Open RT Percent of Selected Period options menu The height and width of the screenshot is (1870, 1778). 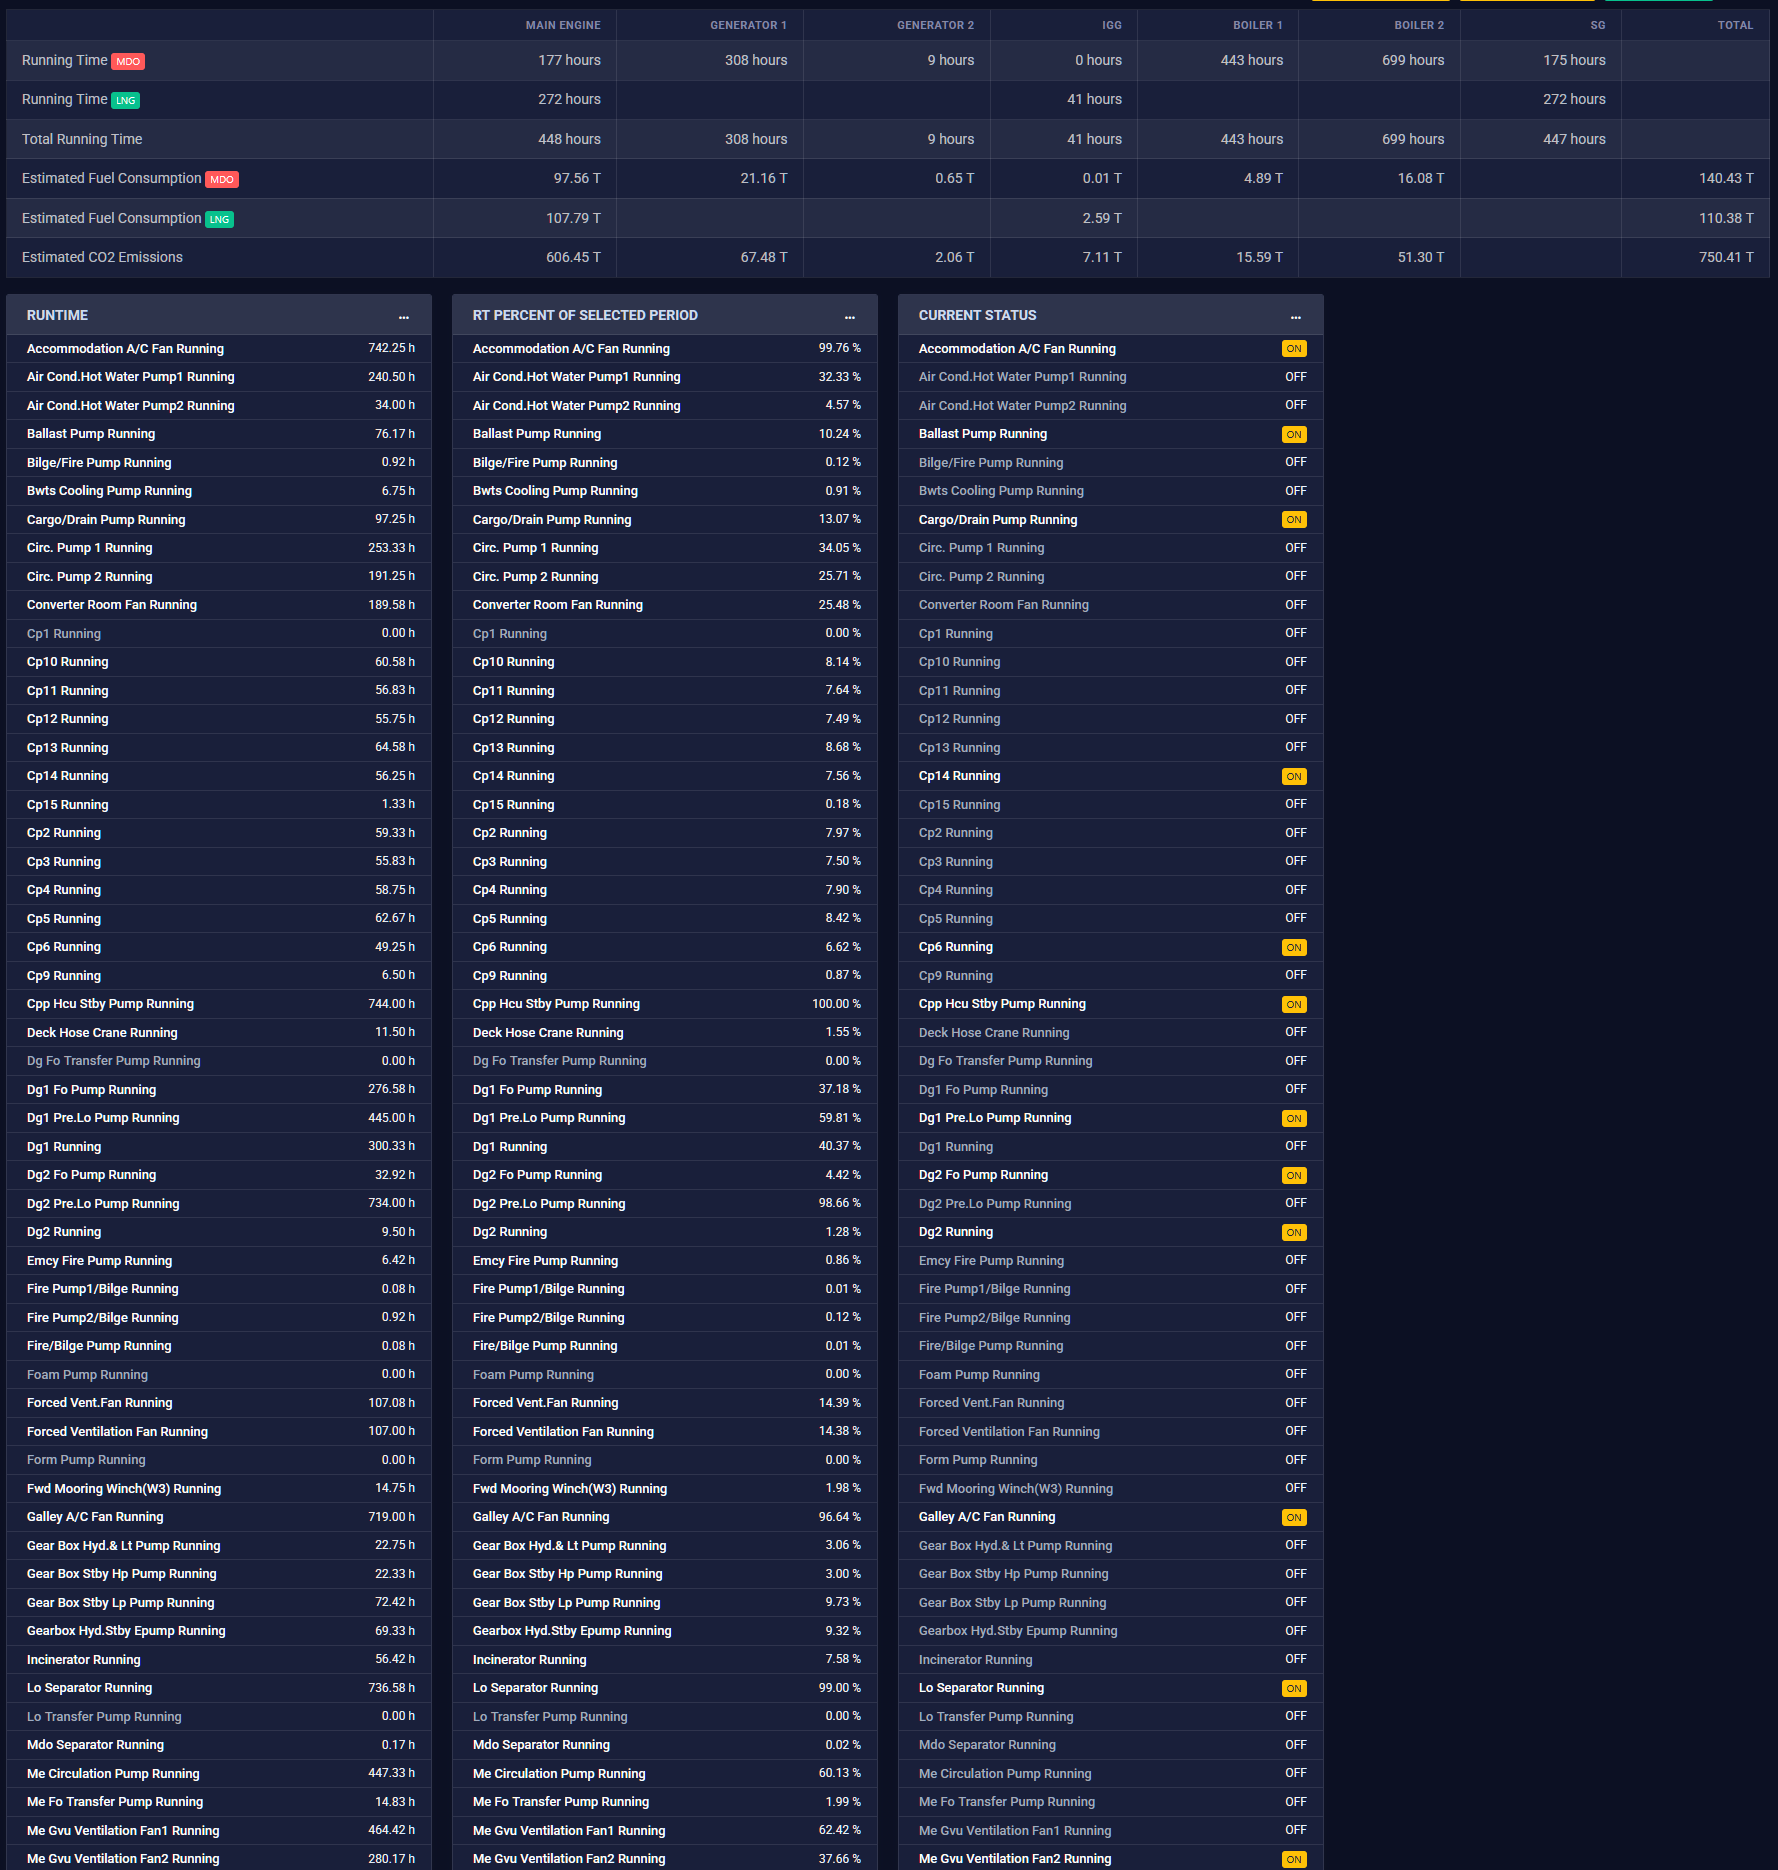coord(850,316)
